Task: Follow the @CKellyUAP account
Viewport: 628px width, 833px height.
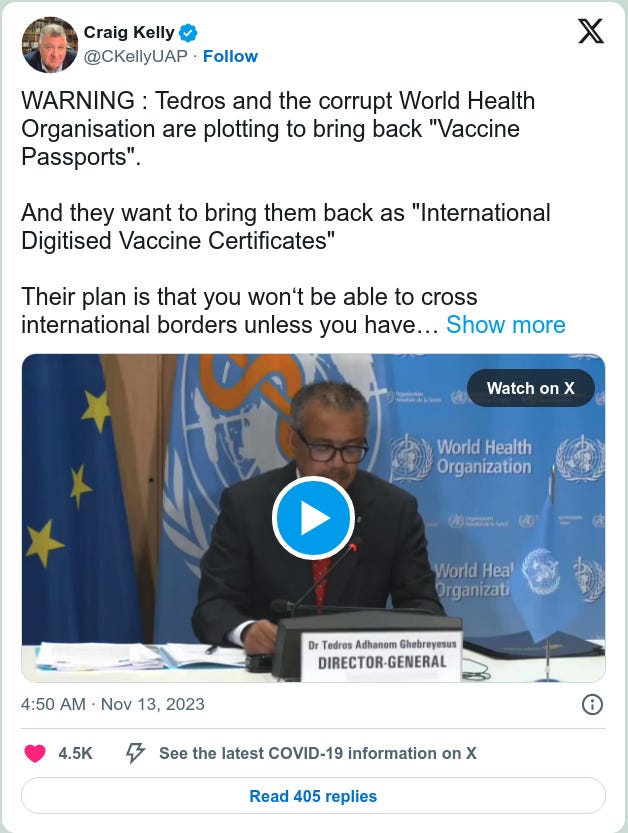Action: click(x=230, y=56)
